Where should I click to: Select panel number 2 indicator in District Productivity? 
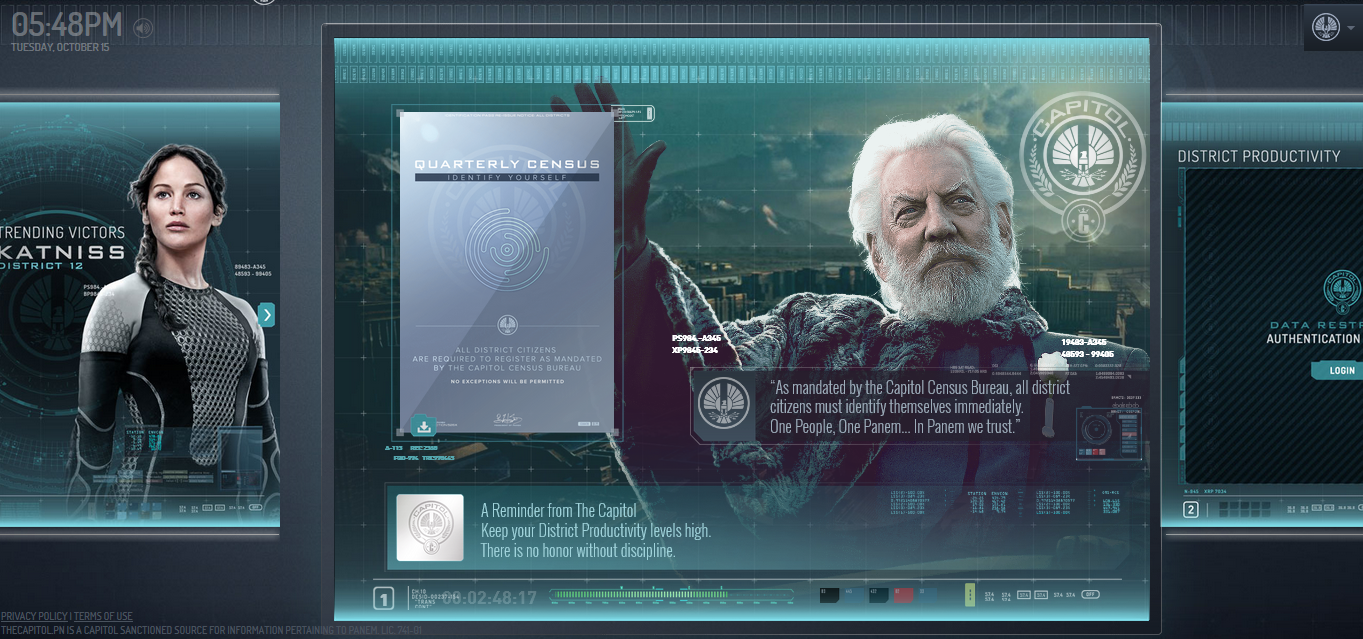click(x=1190, y=510)
